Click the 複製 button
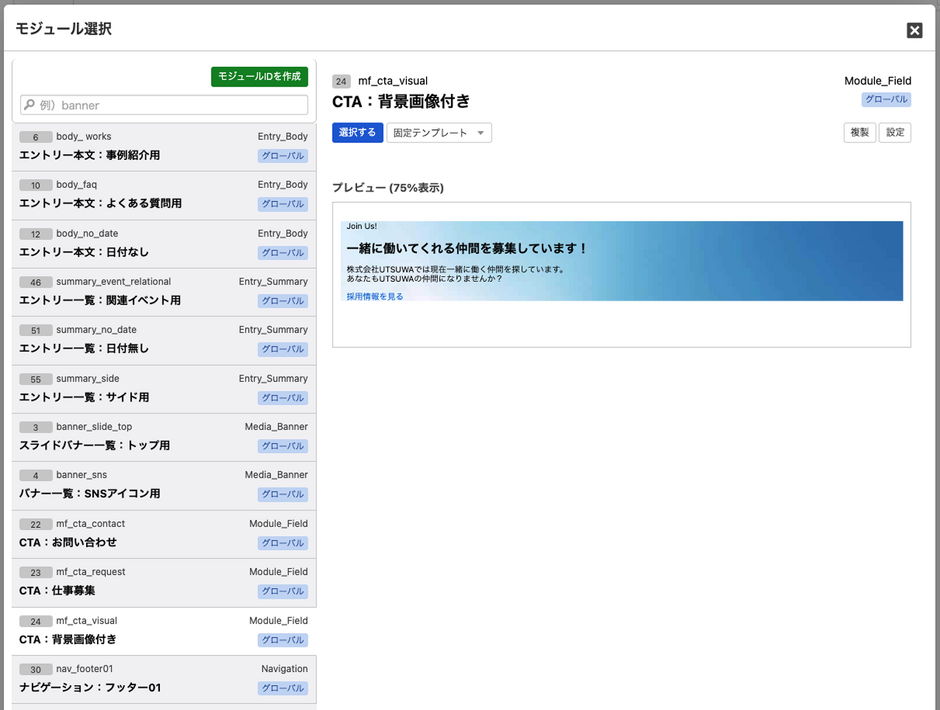 point(859,132)
